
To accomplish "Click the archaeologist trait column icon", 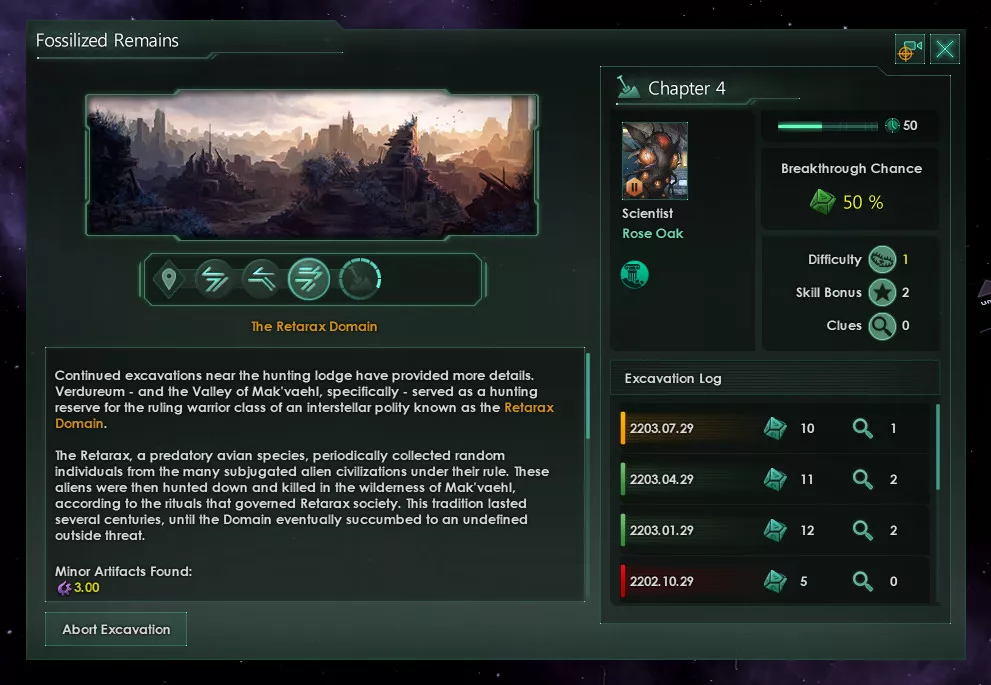I will point(635,275).
